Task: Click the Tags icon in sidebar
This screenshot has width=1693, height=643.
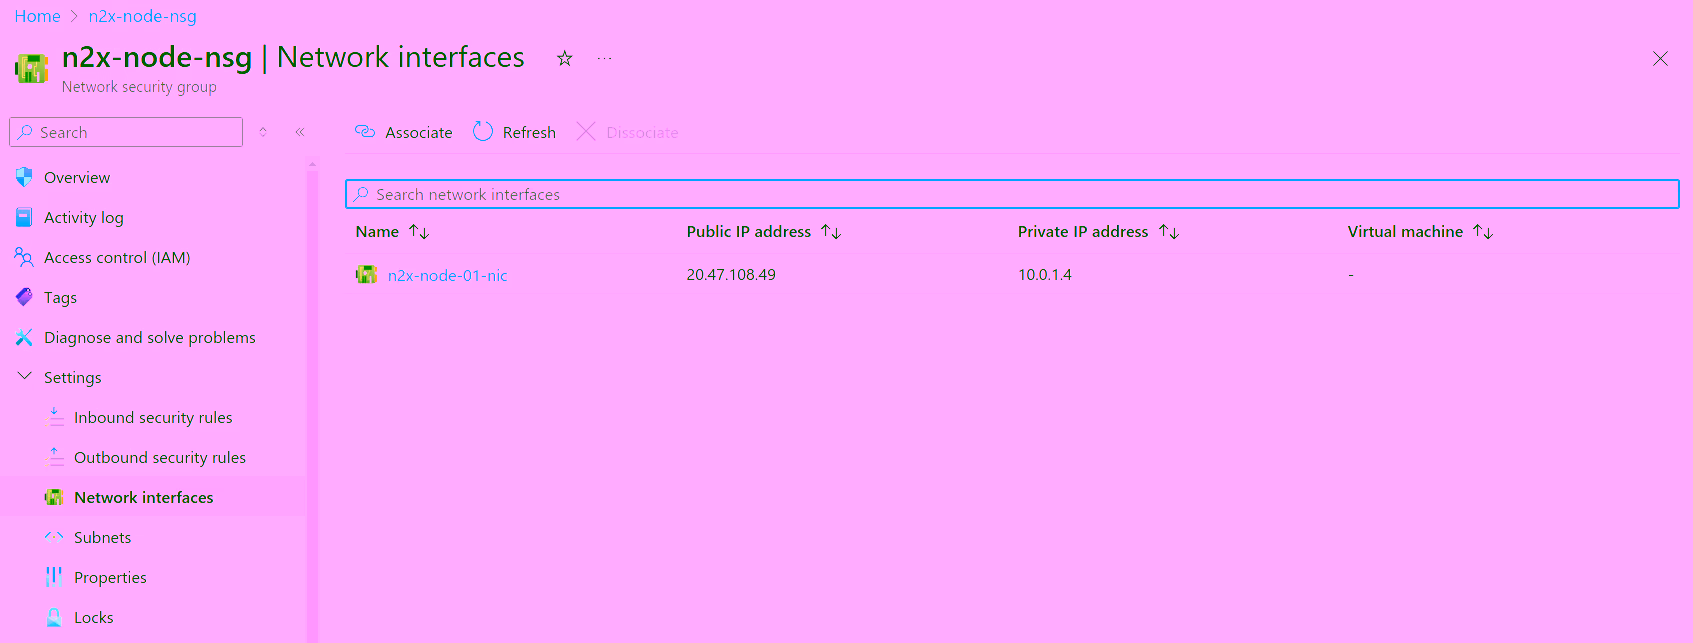Action: [24, 298]
